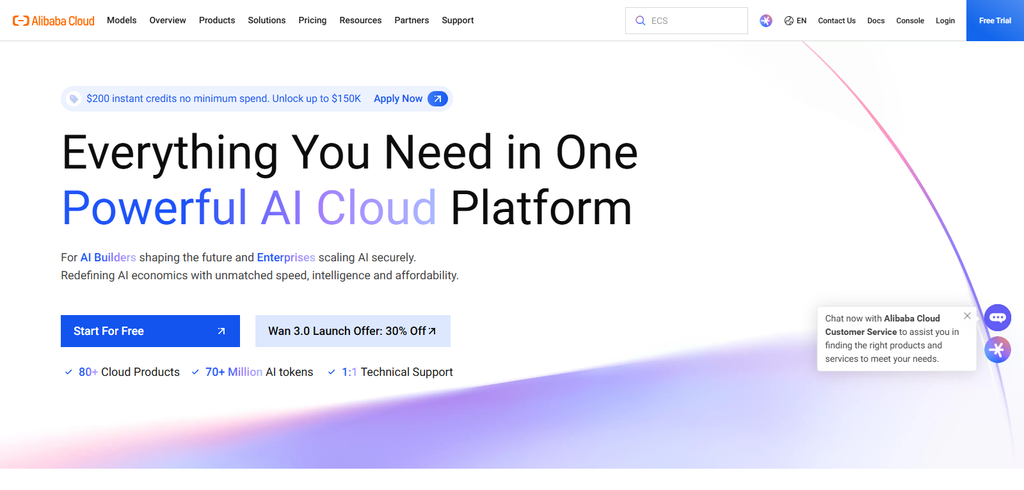Click the globe language icon
Screen dimensions: 1024x490
[x=788, y=21]
